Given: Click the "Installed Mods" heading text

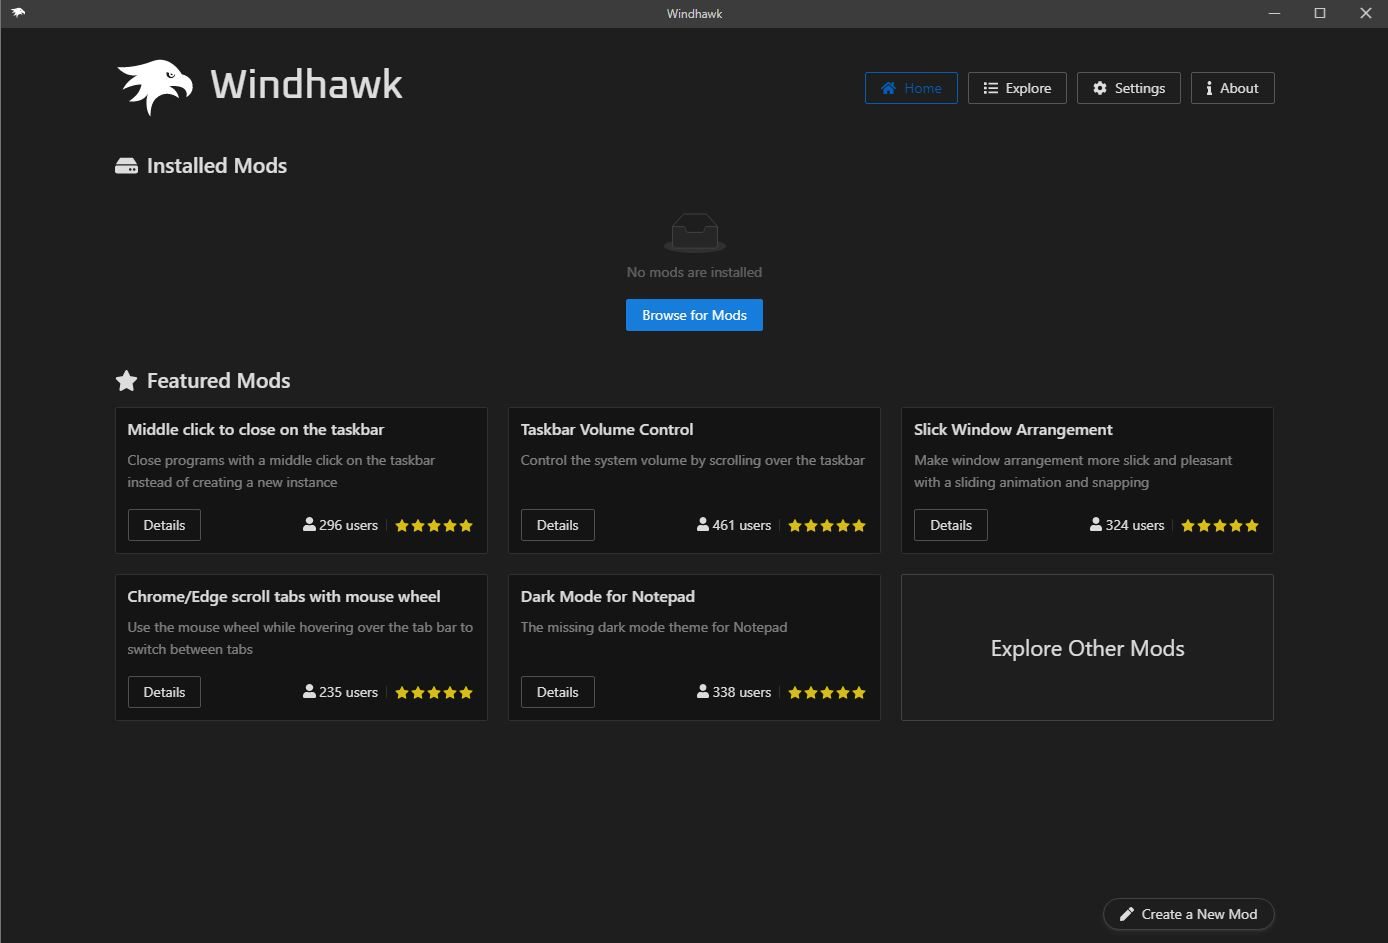Looking at the screenshot, I should [217, 166].
